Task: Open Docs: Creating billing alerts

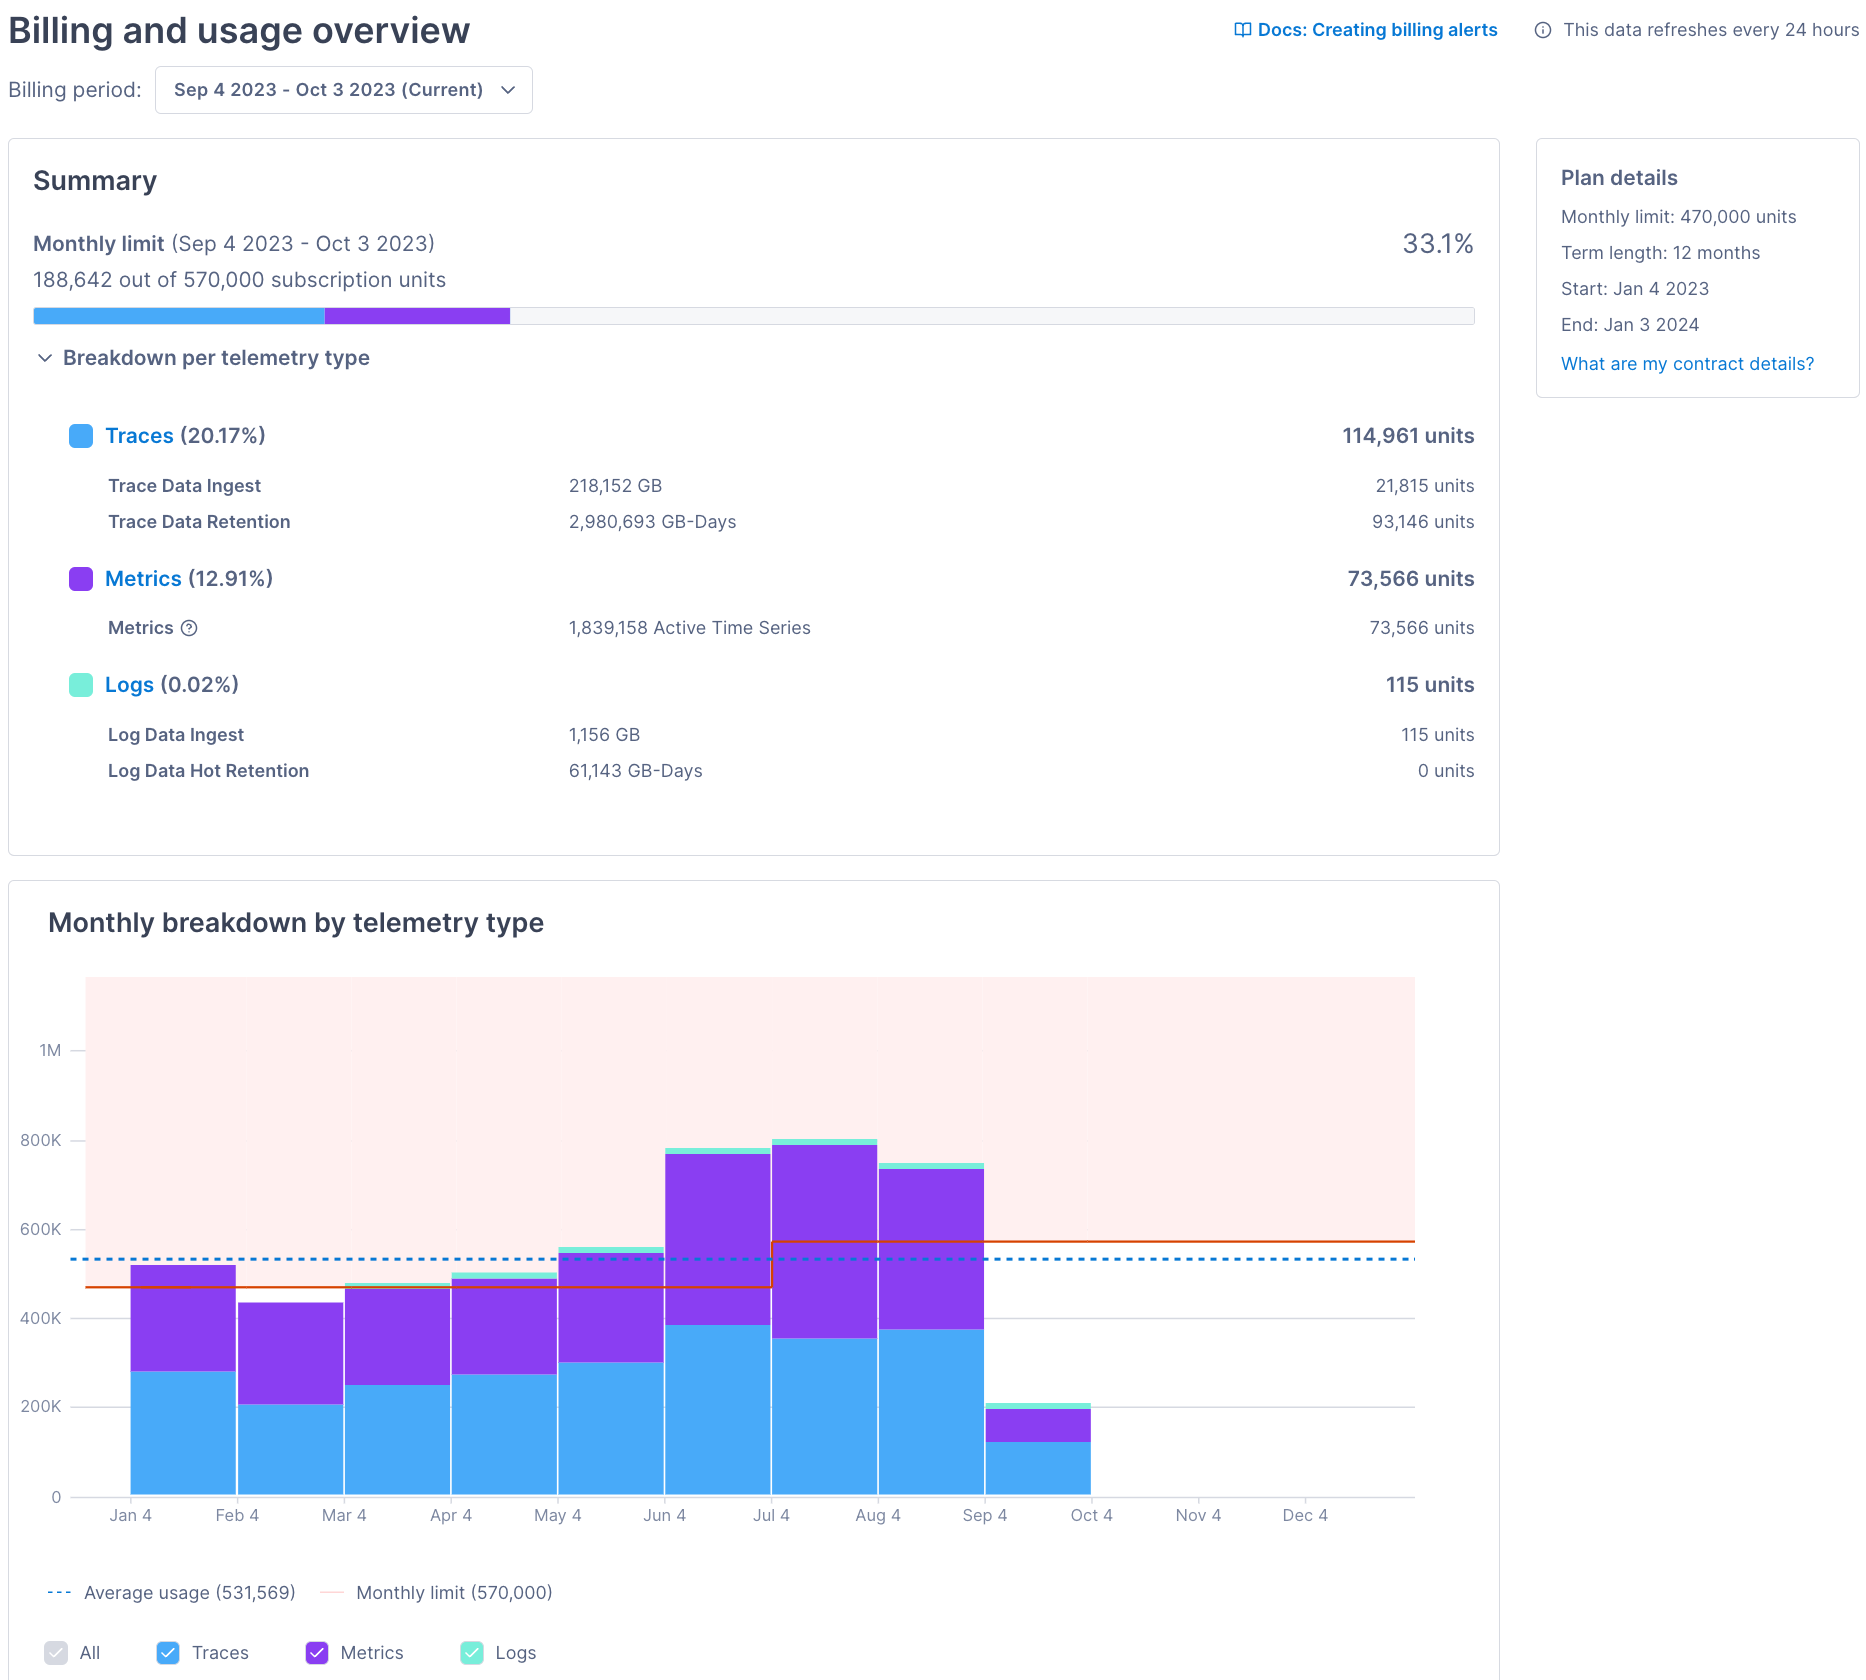Action: (x=1377, y=30)
